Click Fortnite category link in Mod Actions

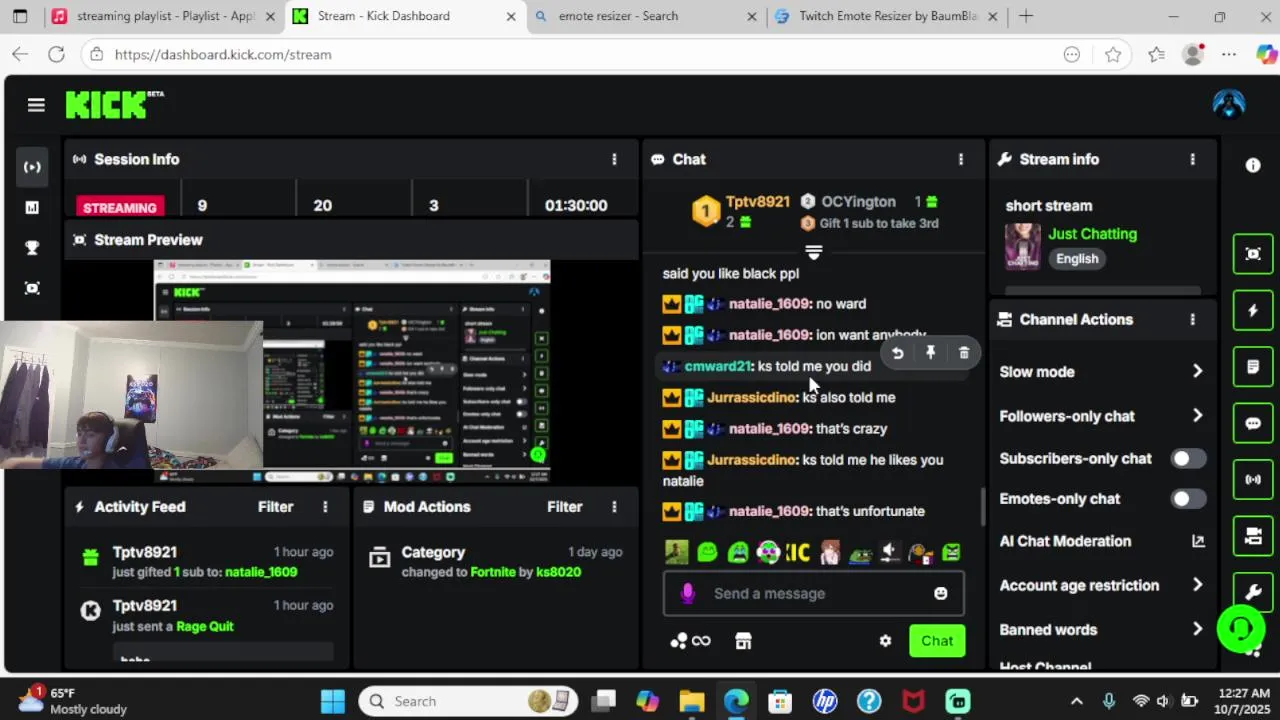click(493, 572)
